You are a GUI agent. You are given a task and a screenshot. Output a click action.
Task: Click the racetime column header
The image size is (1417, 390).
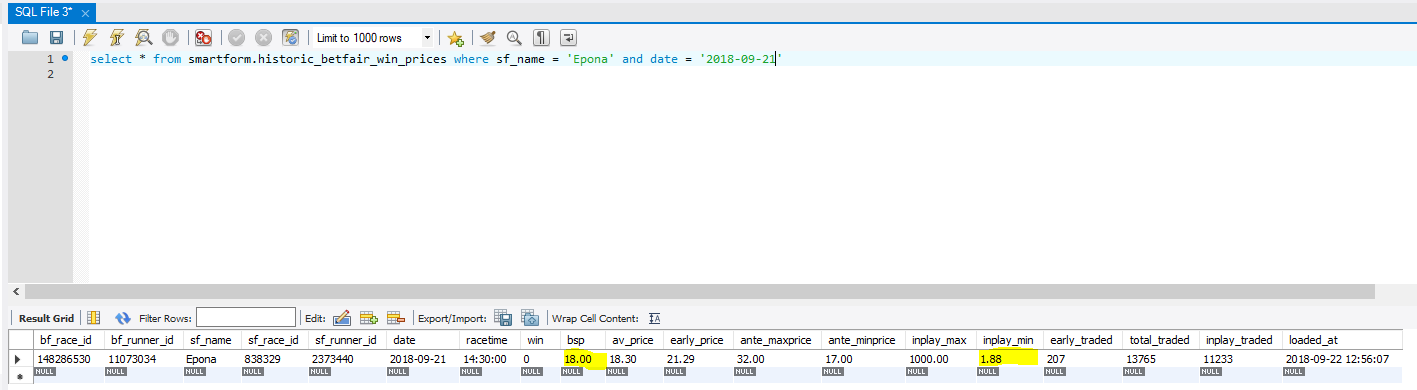pyautogui.click(x=490, y=340)
